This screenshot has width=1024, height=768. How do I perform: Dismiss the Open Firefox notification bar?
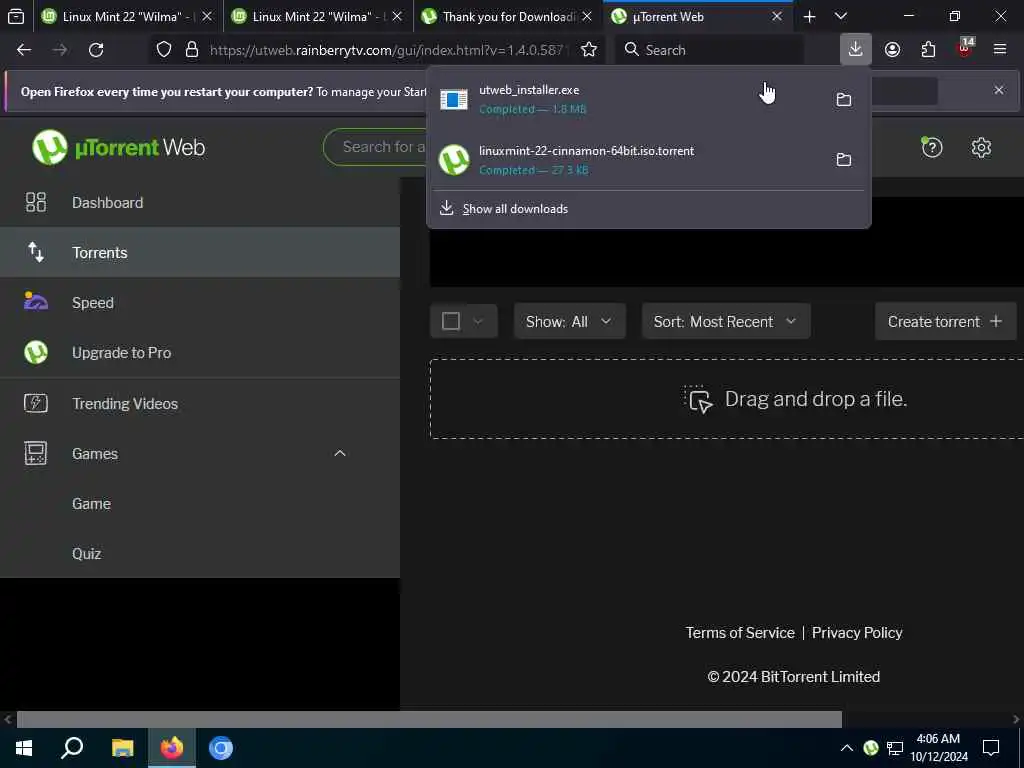999,90
